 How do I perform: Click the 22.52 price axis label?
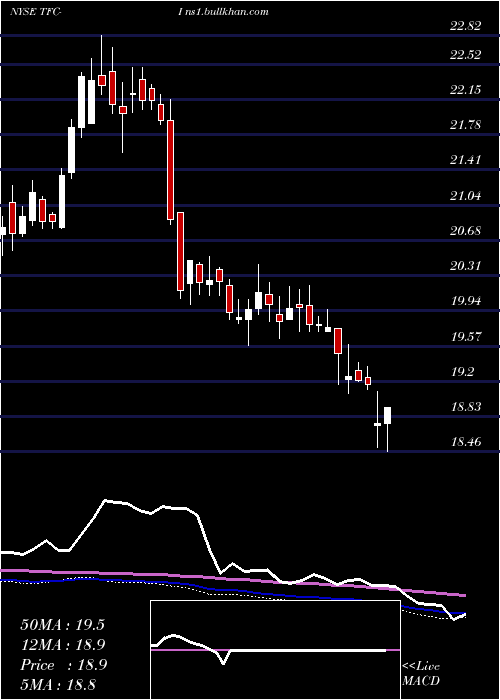[466, 54]
